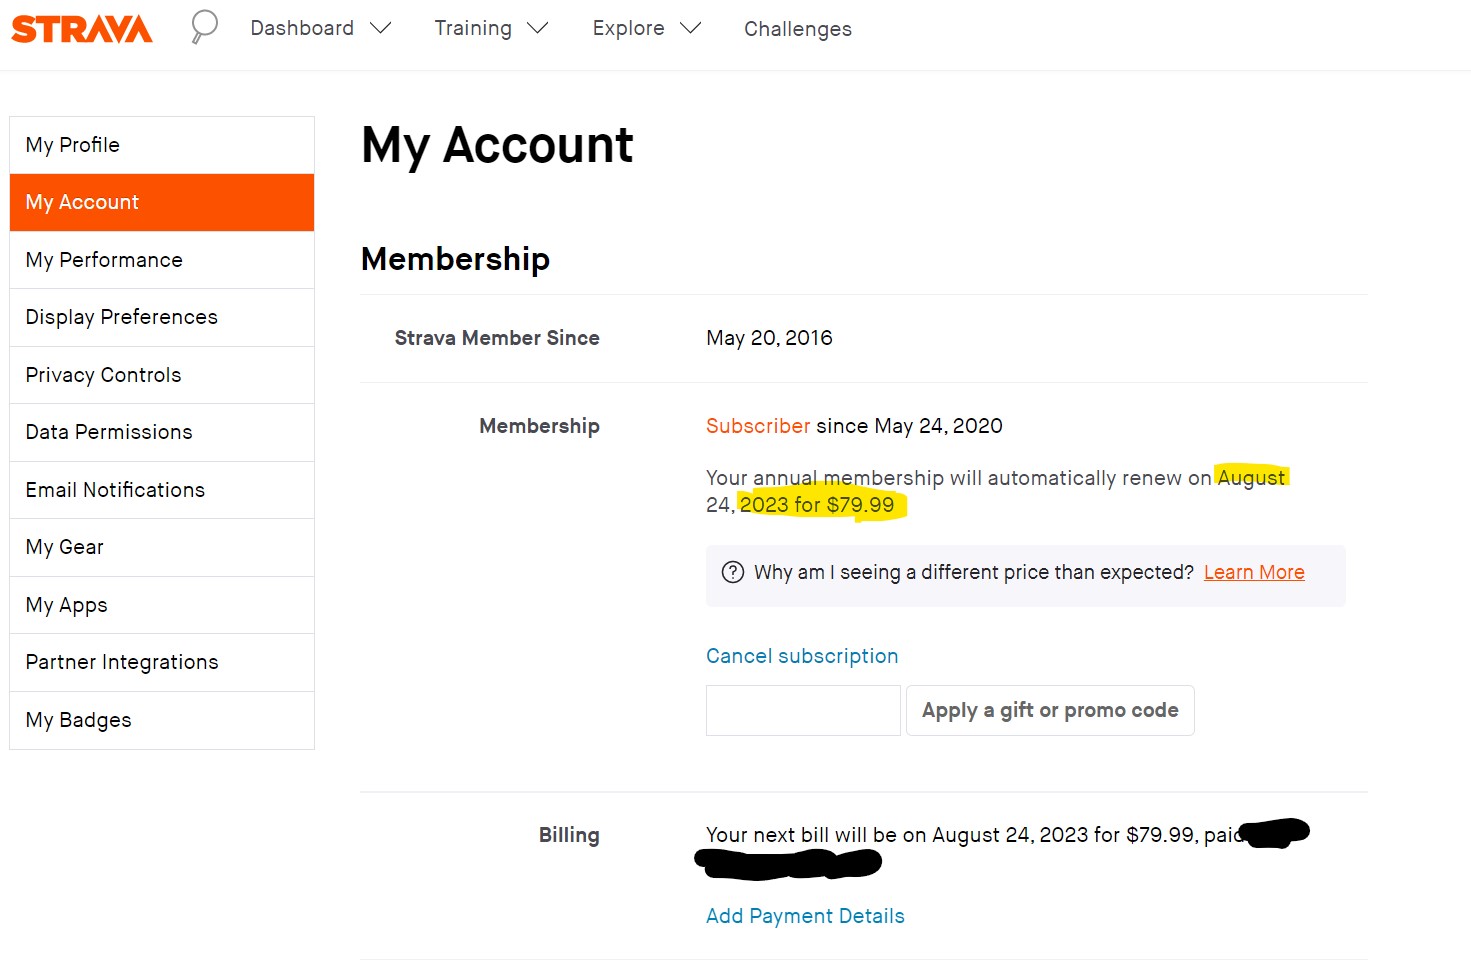Click the Billing label
This screenshot has width=1471, height=976.
coord(569,835)
